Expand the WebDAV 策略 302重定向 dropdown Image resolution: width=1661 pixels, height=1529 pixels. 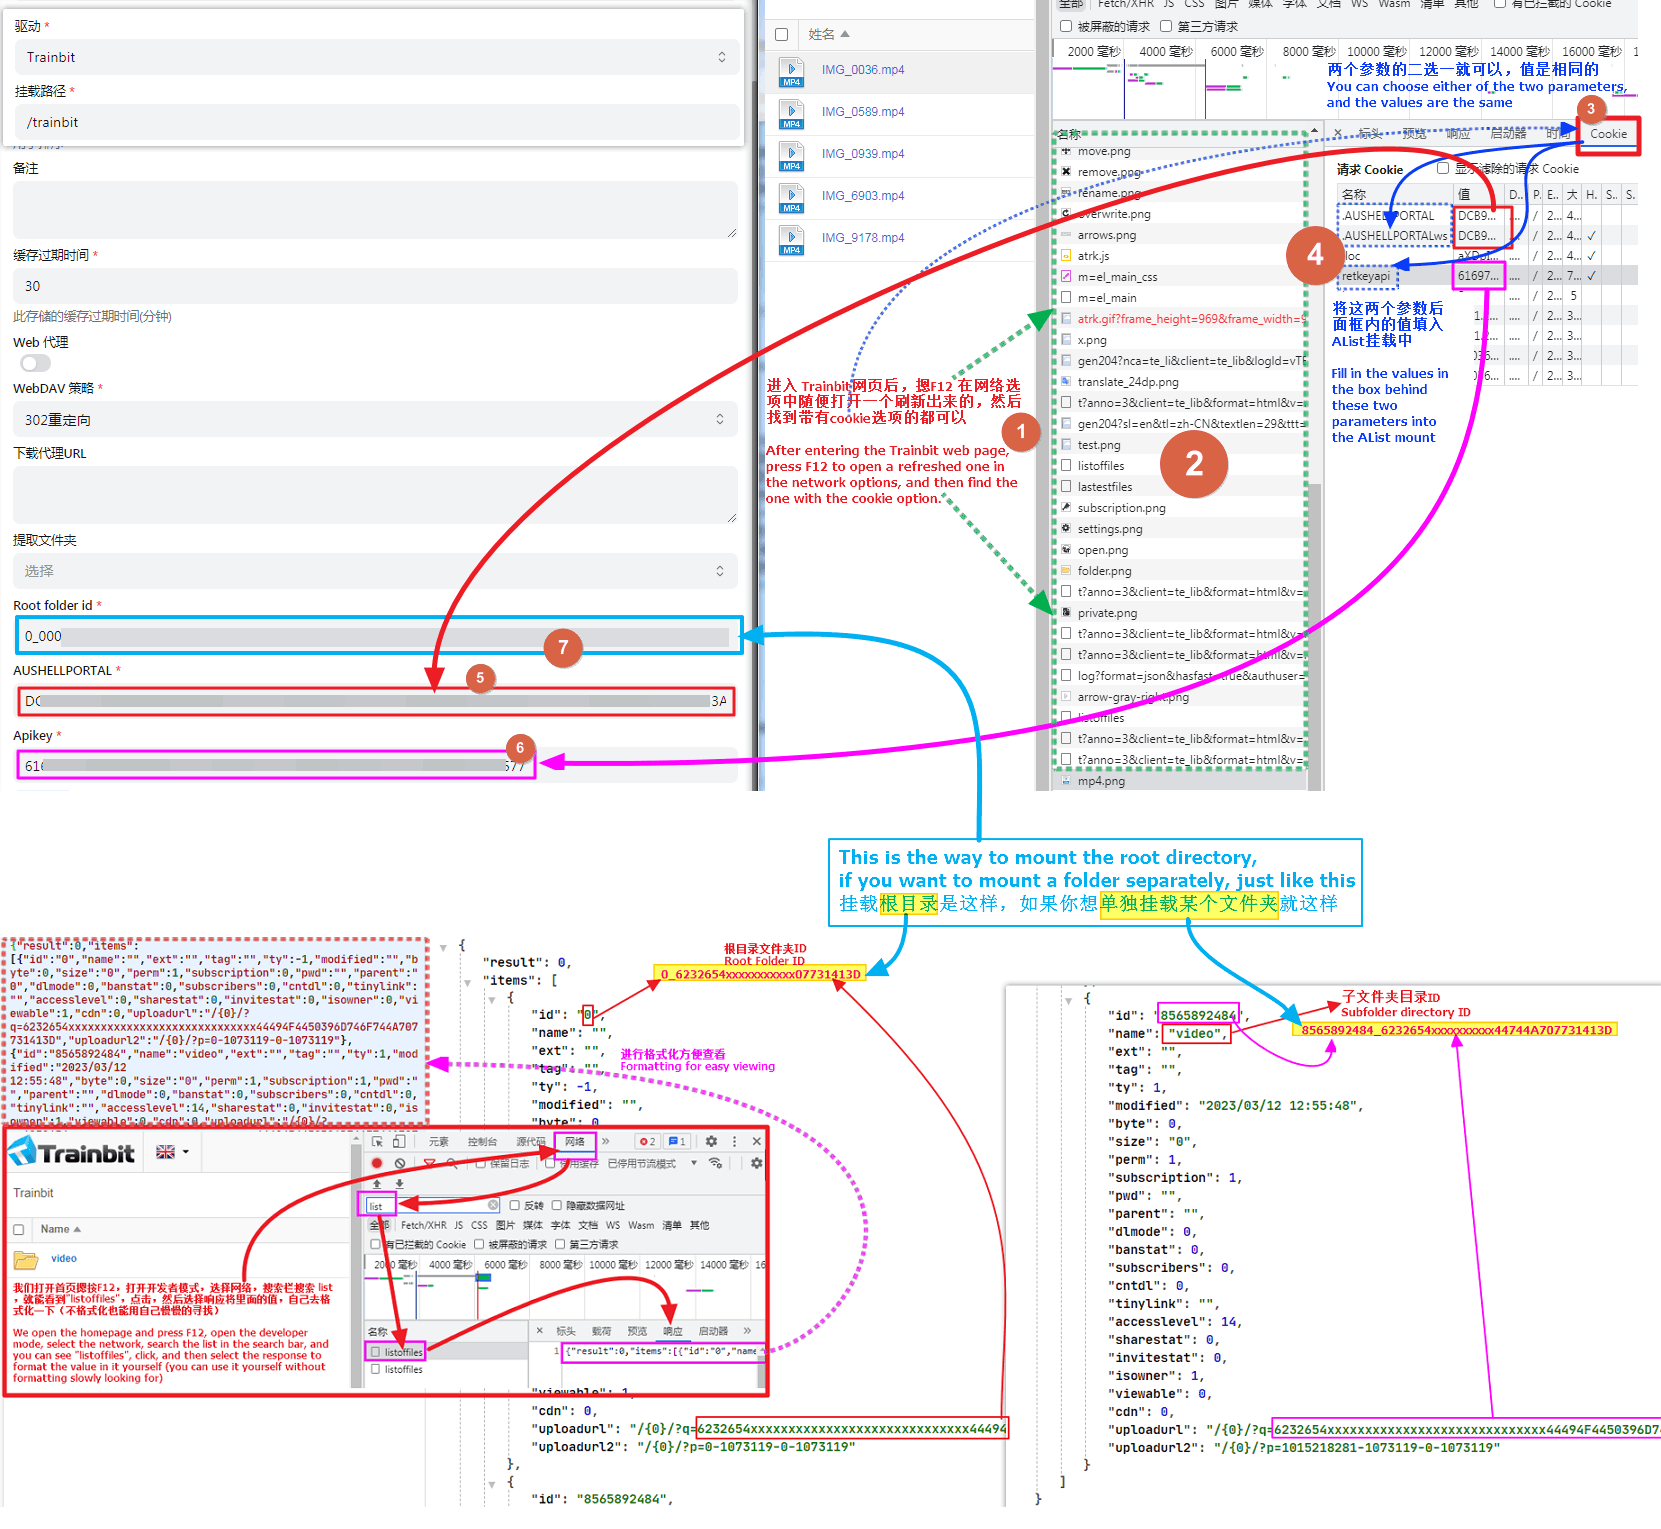click(376, 420)
